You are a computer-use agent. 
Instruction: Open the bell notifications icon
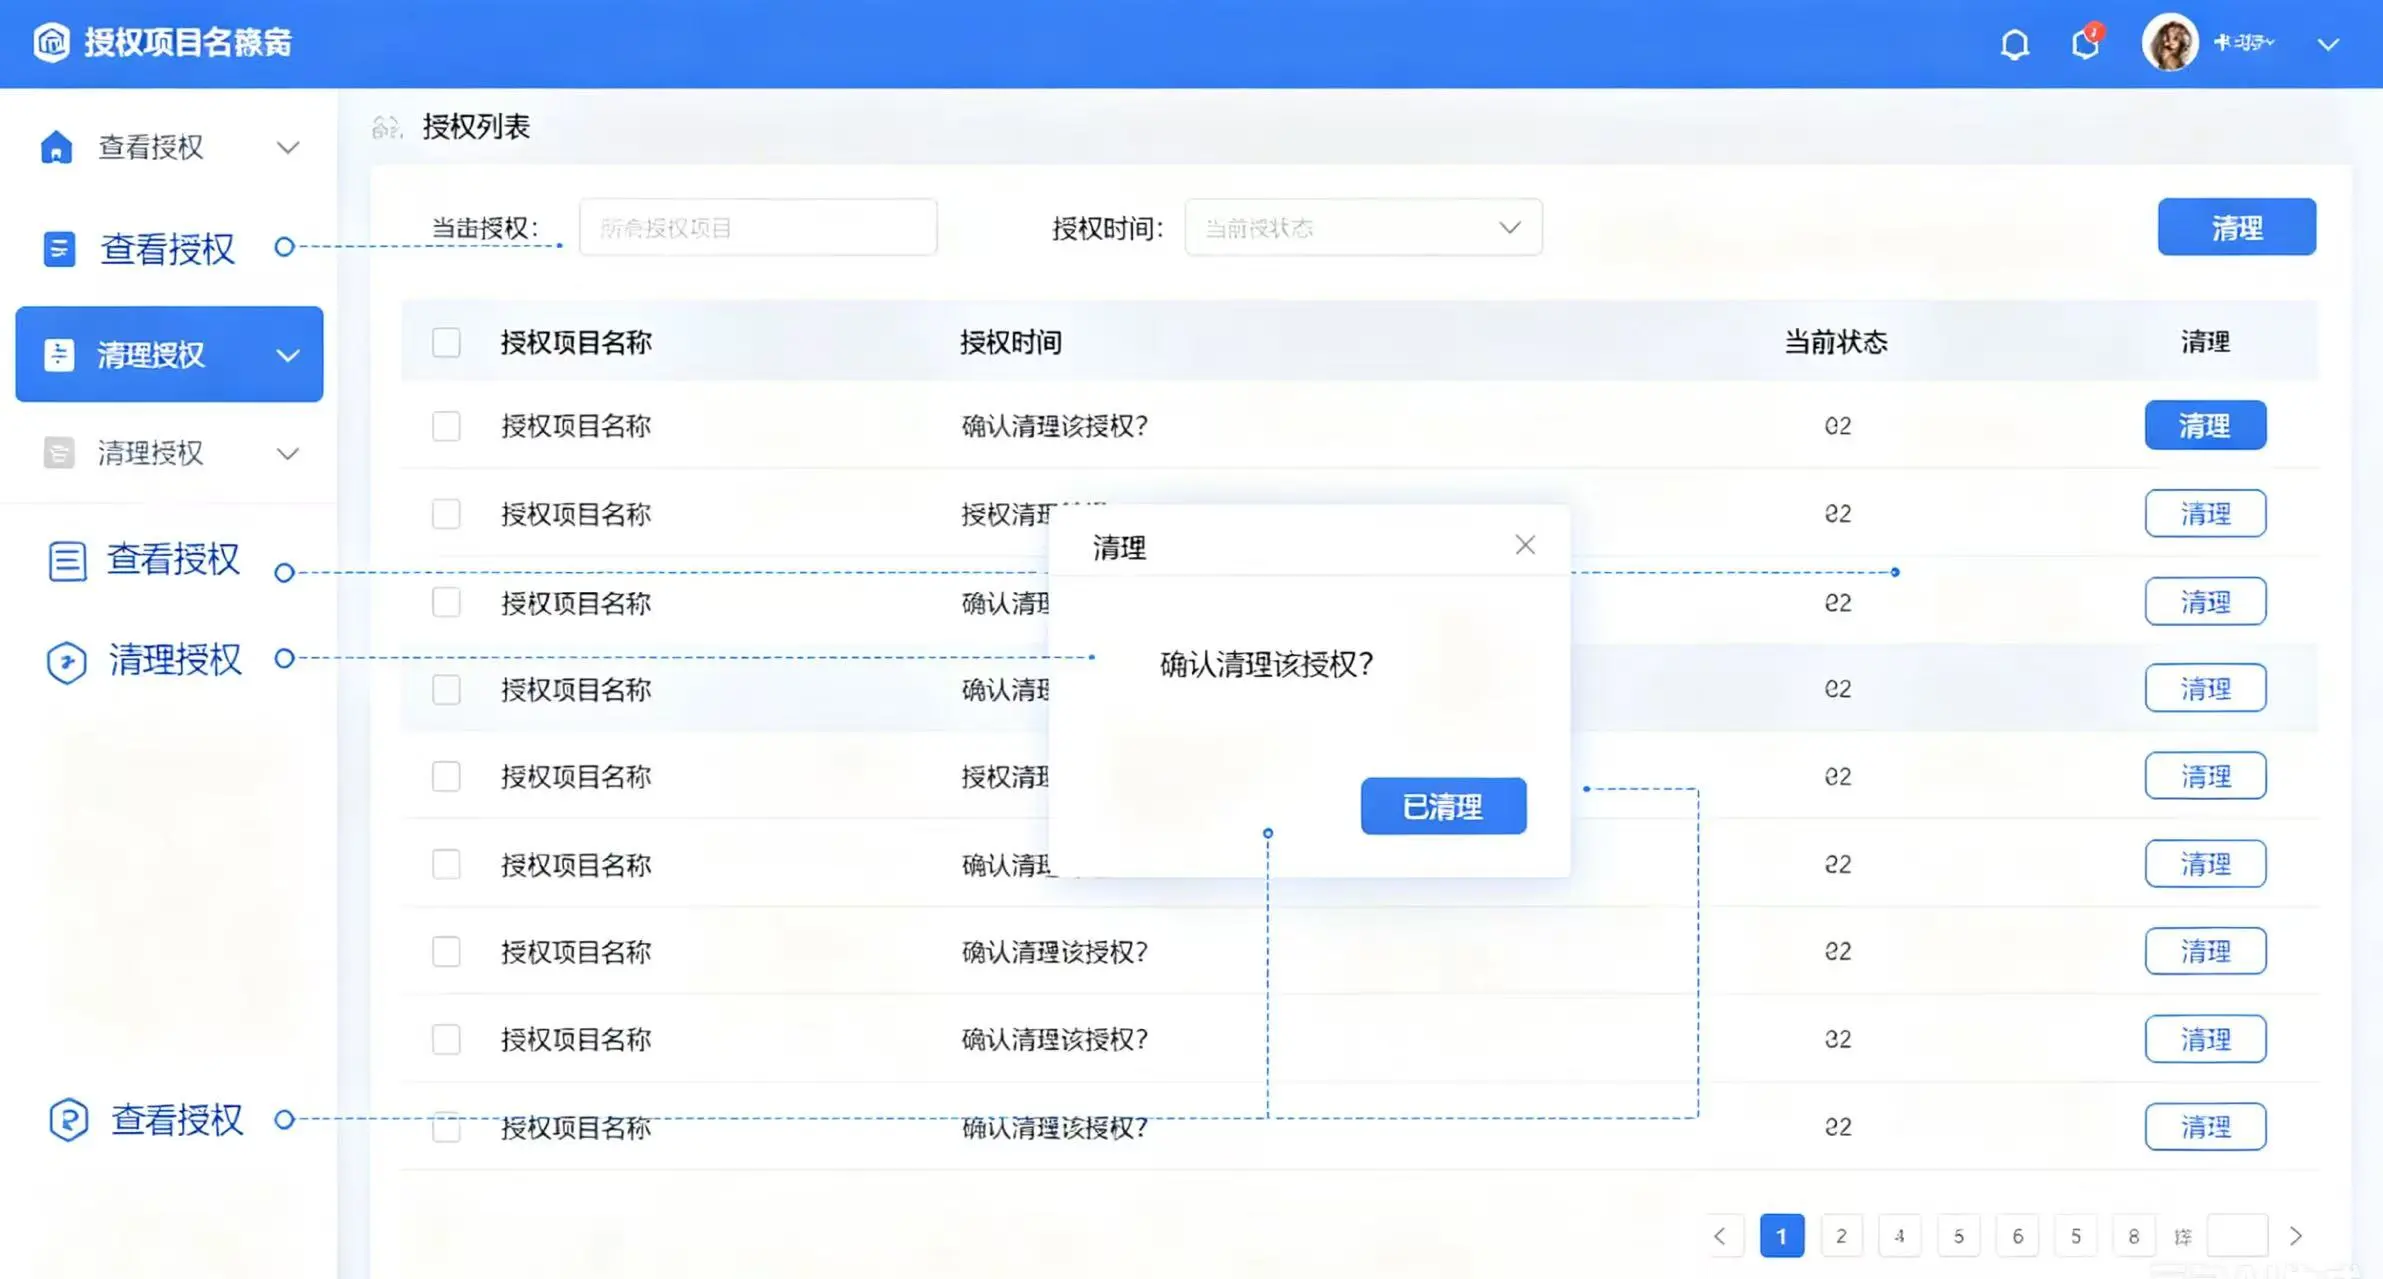2014,44
